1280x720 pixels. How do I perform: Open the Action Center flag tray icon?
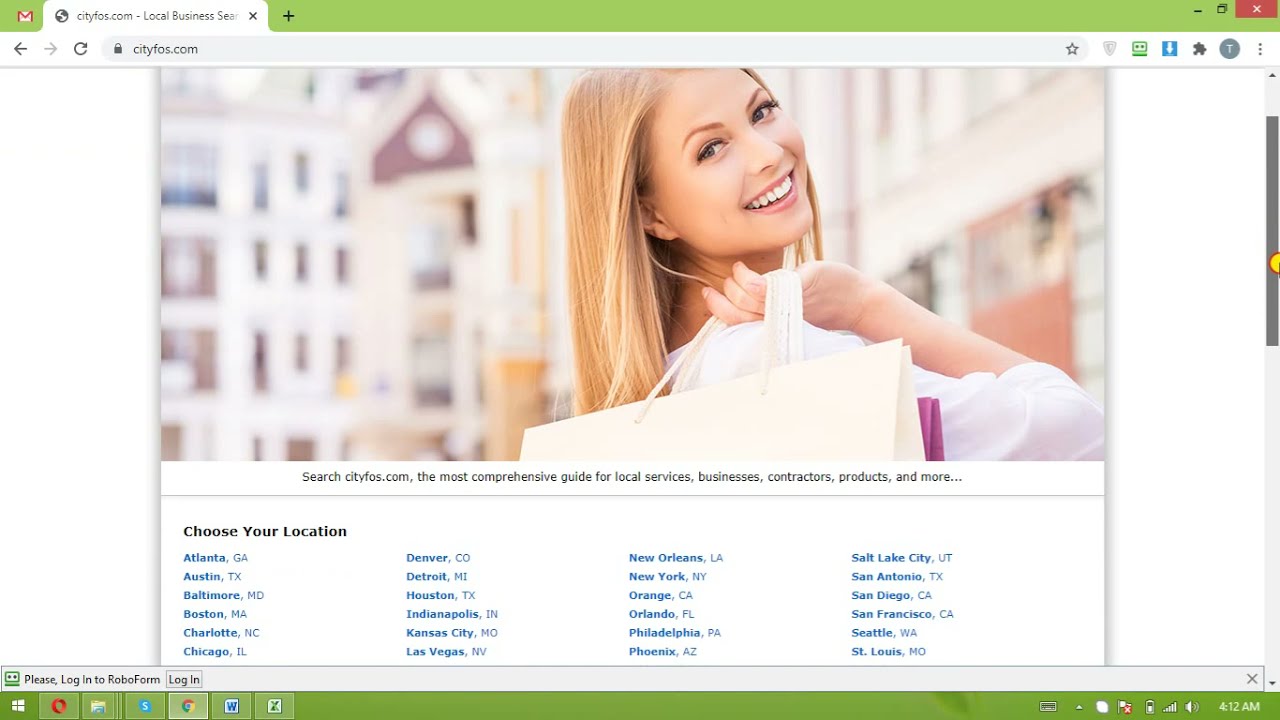(1125, 707)
